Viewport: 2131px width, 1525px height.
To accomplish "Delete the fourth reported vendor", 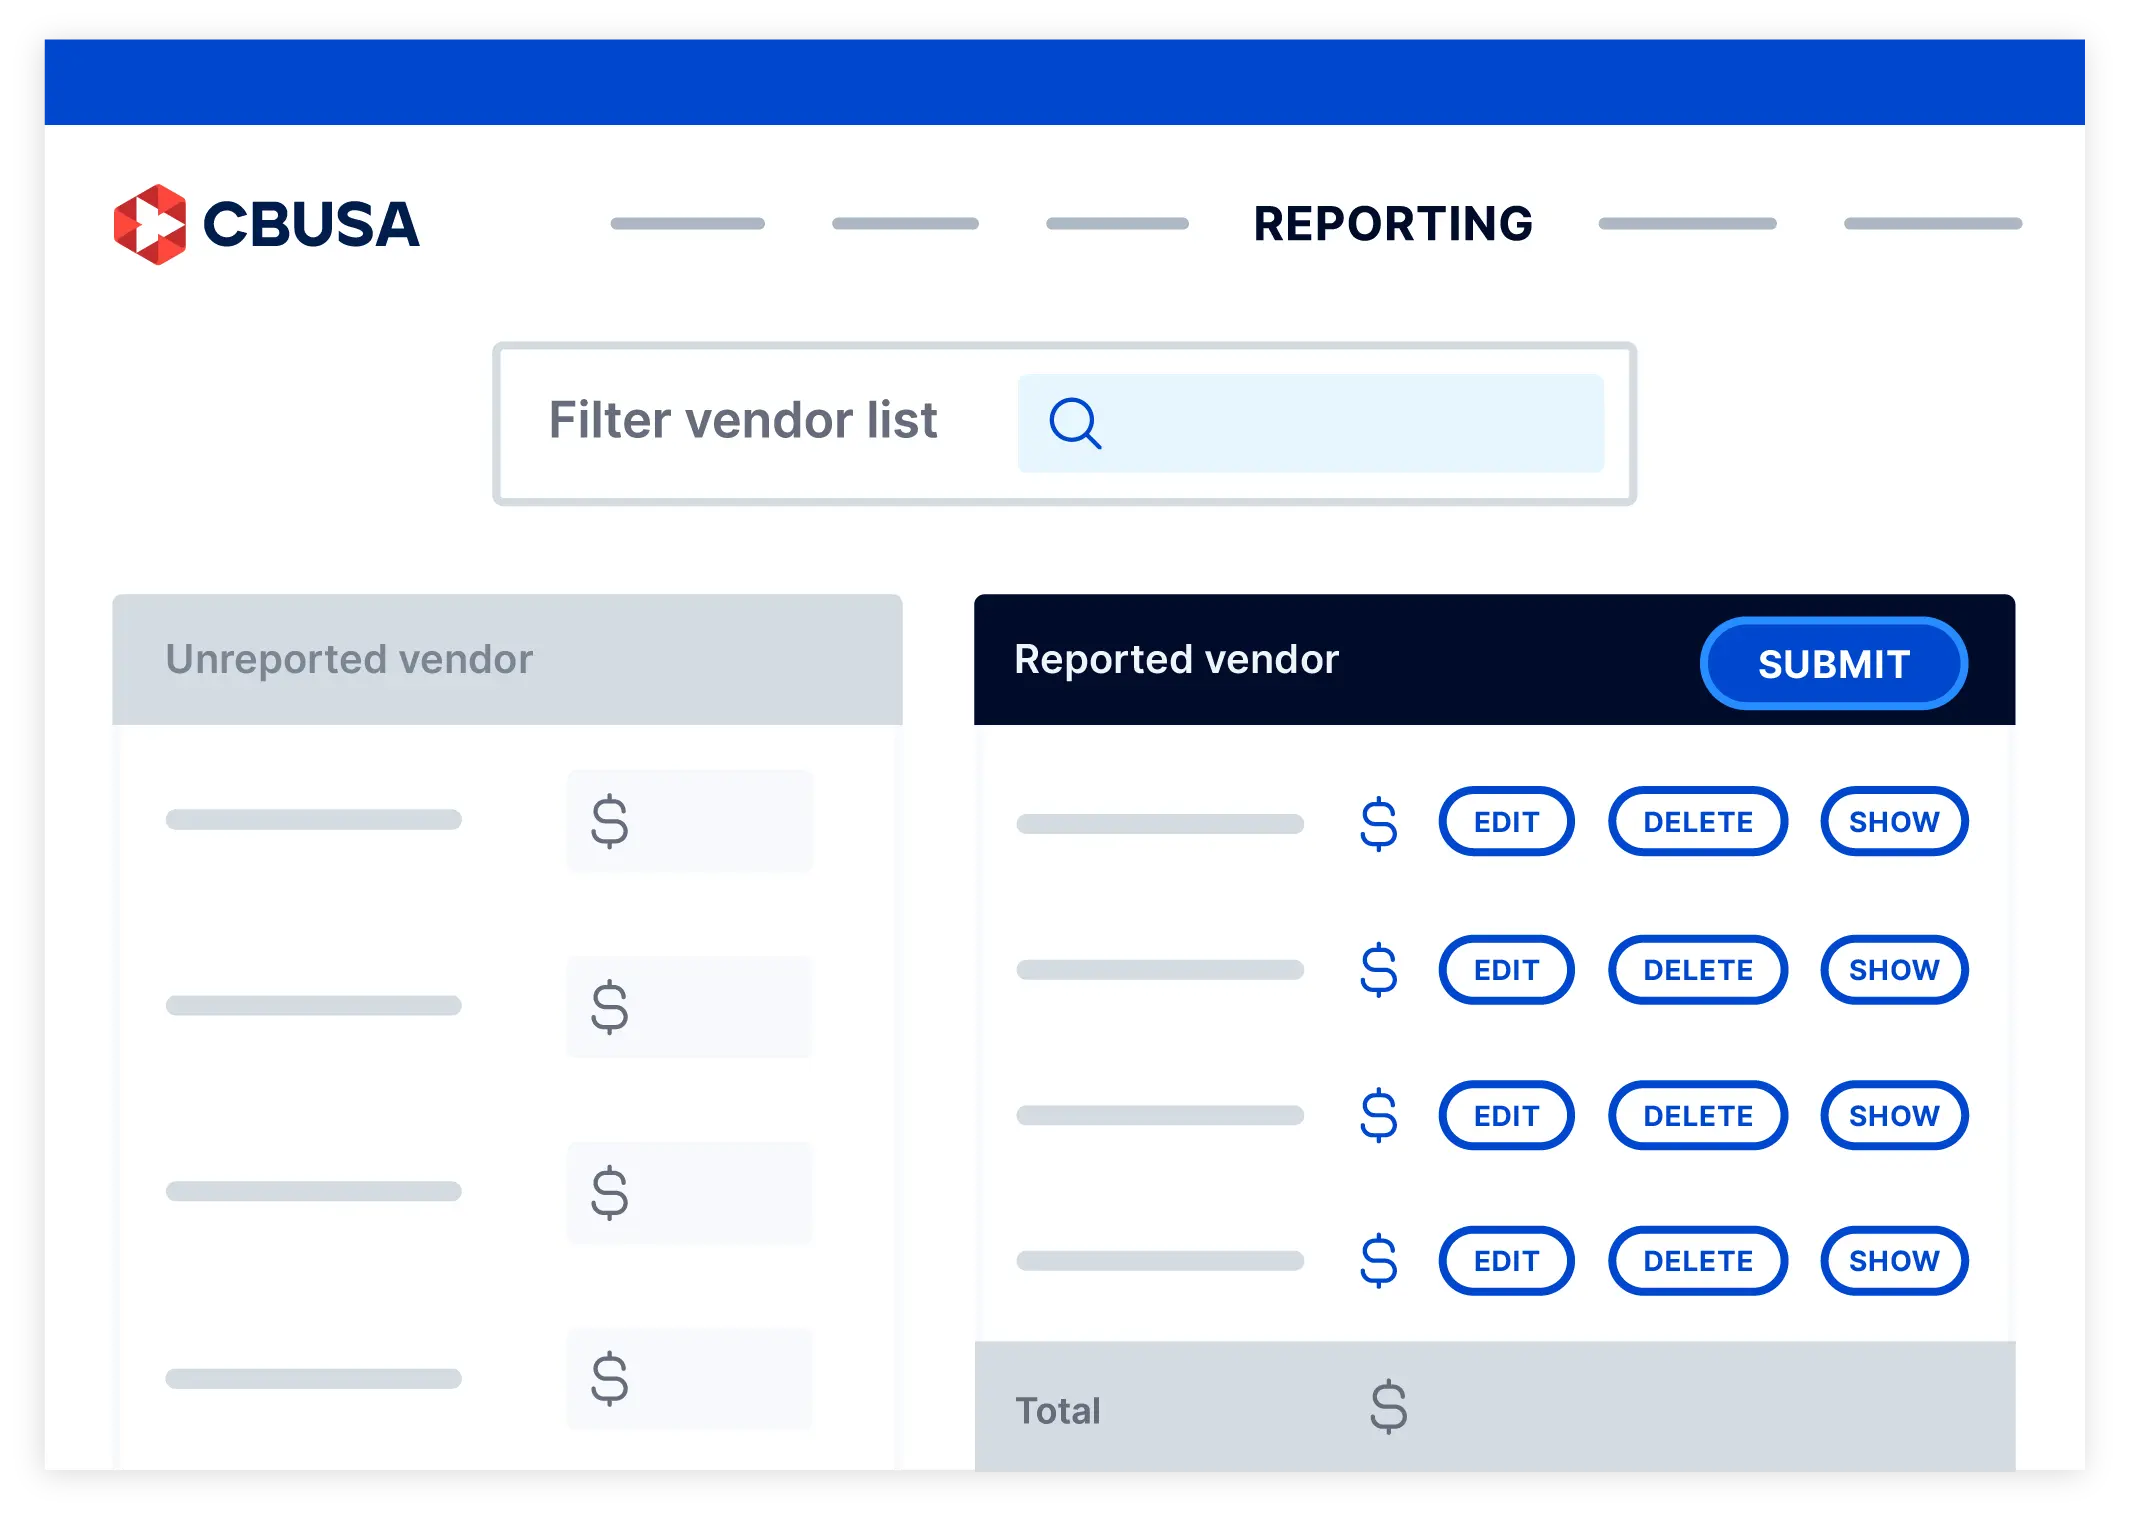I will coord(1697,1261).
